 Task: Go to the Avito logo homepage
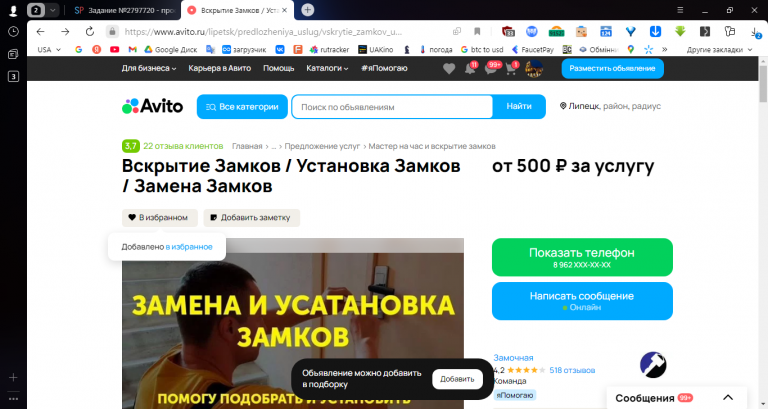pos(152,106)
